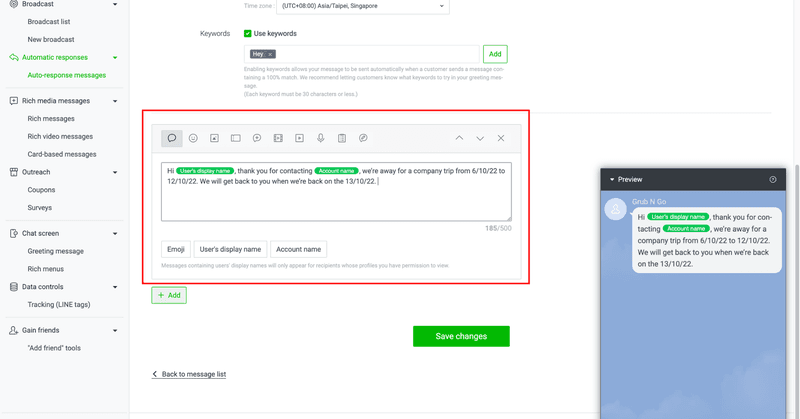Screen dimensions: 800x419
Task: Click the Gain friends person icon
Action: pyautogui.click(x=14, y=330)
